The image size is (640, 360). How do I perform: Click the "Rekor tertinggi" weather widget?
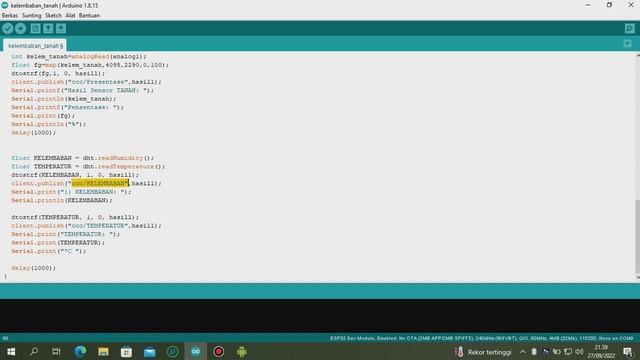(482, 352)
